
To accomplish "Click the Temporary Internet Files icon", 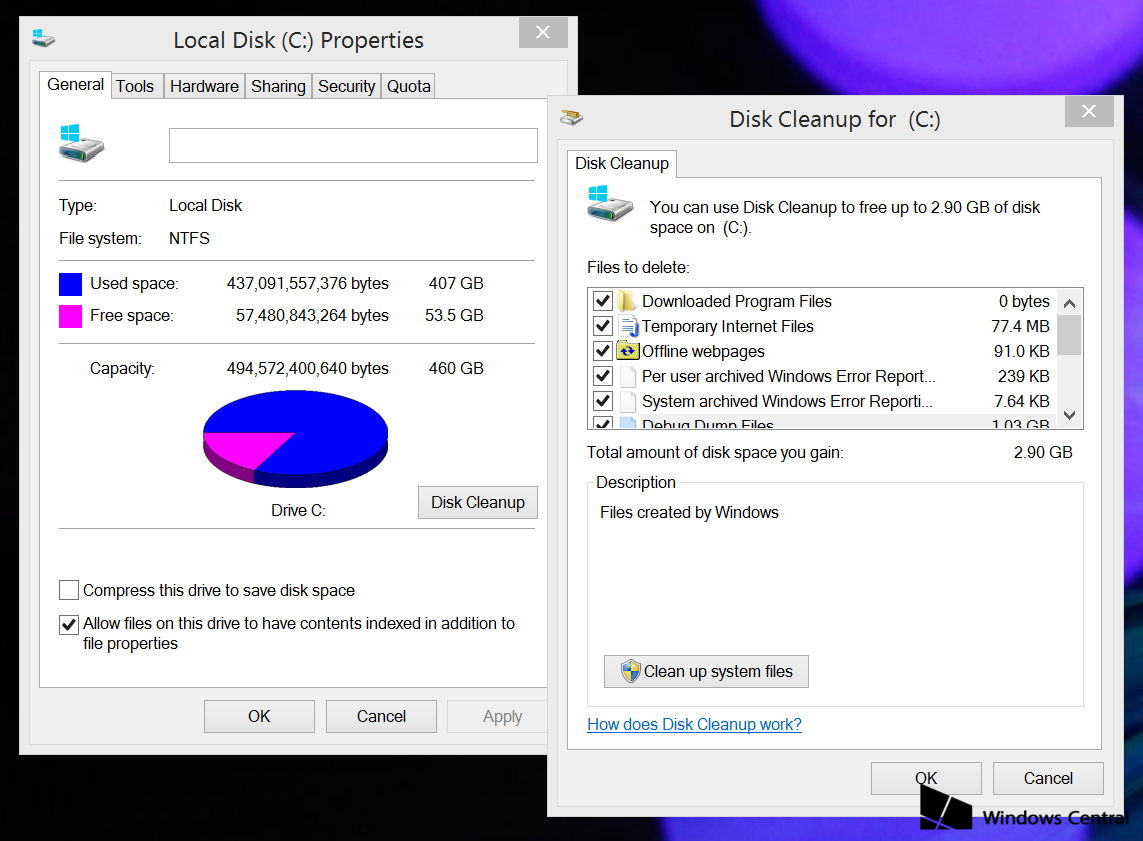I will pyautogui.click(x=628, y=326).
